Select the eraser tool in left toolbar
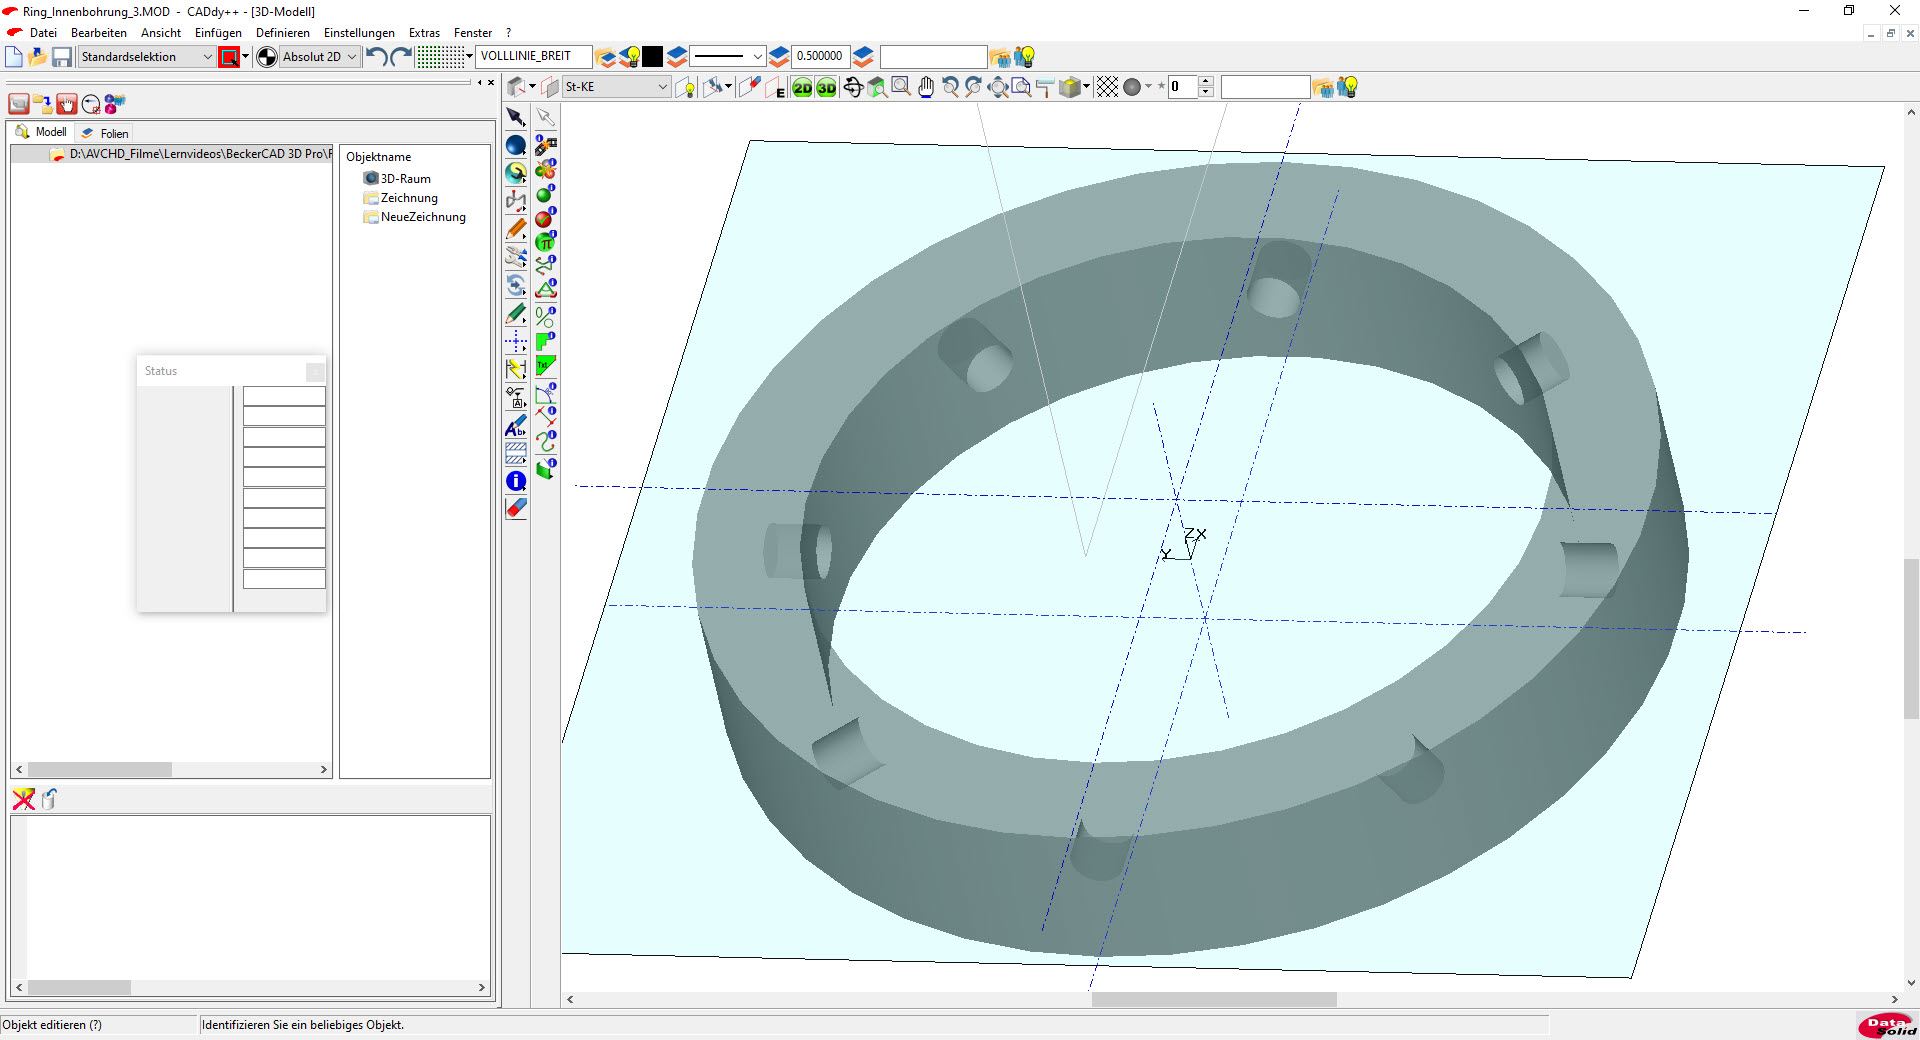Image resolution: width=1920 pixels, height=1040 pixels. tap(516, 508)
